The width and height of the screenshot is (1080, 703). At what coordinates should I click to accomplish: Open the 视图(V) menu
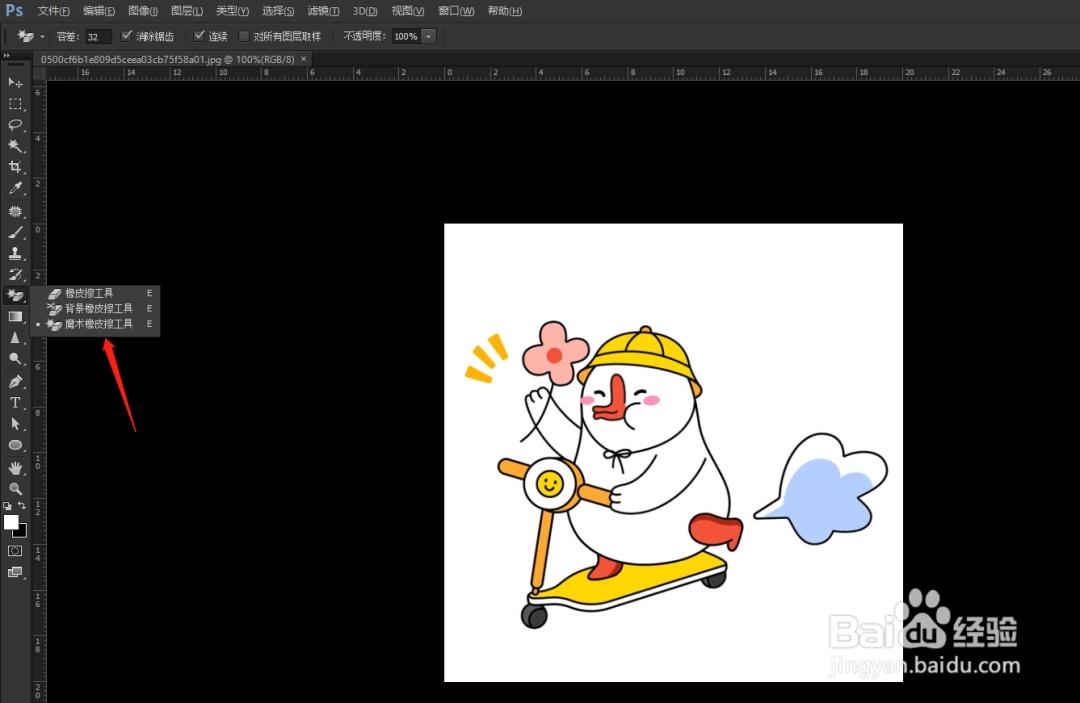tap(408, 11)
